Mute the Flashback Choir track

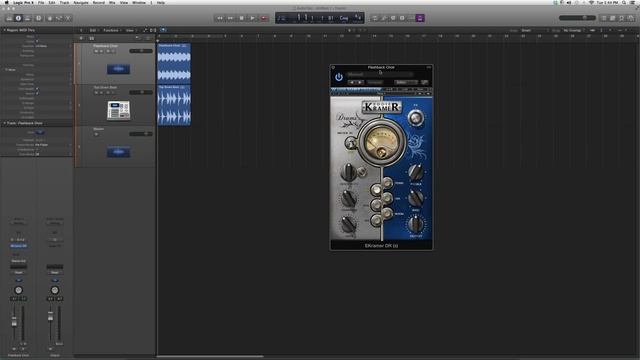96,51
